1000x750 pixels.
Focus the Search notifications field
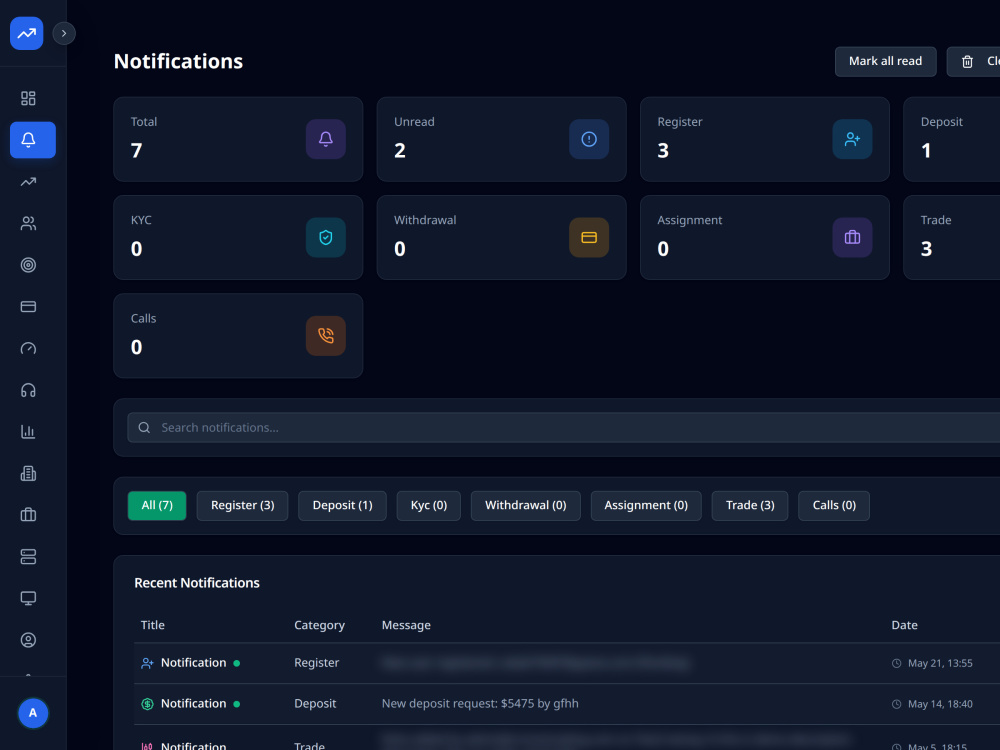(564, 427)
